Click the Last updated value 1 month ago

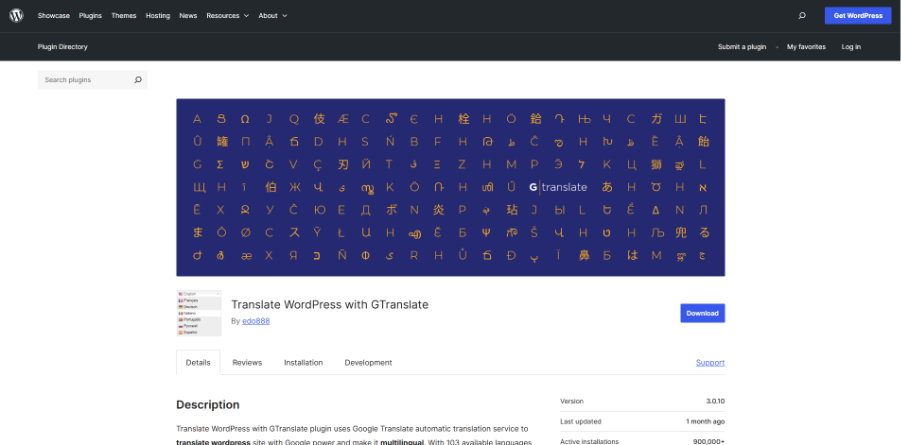tap(705, 421)
